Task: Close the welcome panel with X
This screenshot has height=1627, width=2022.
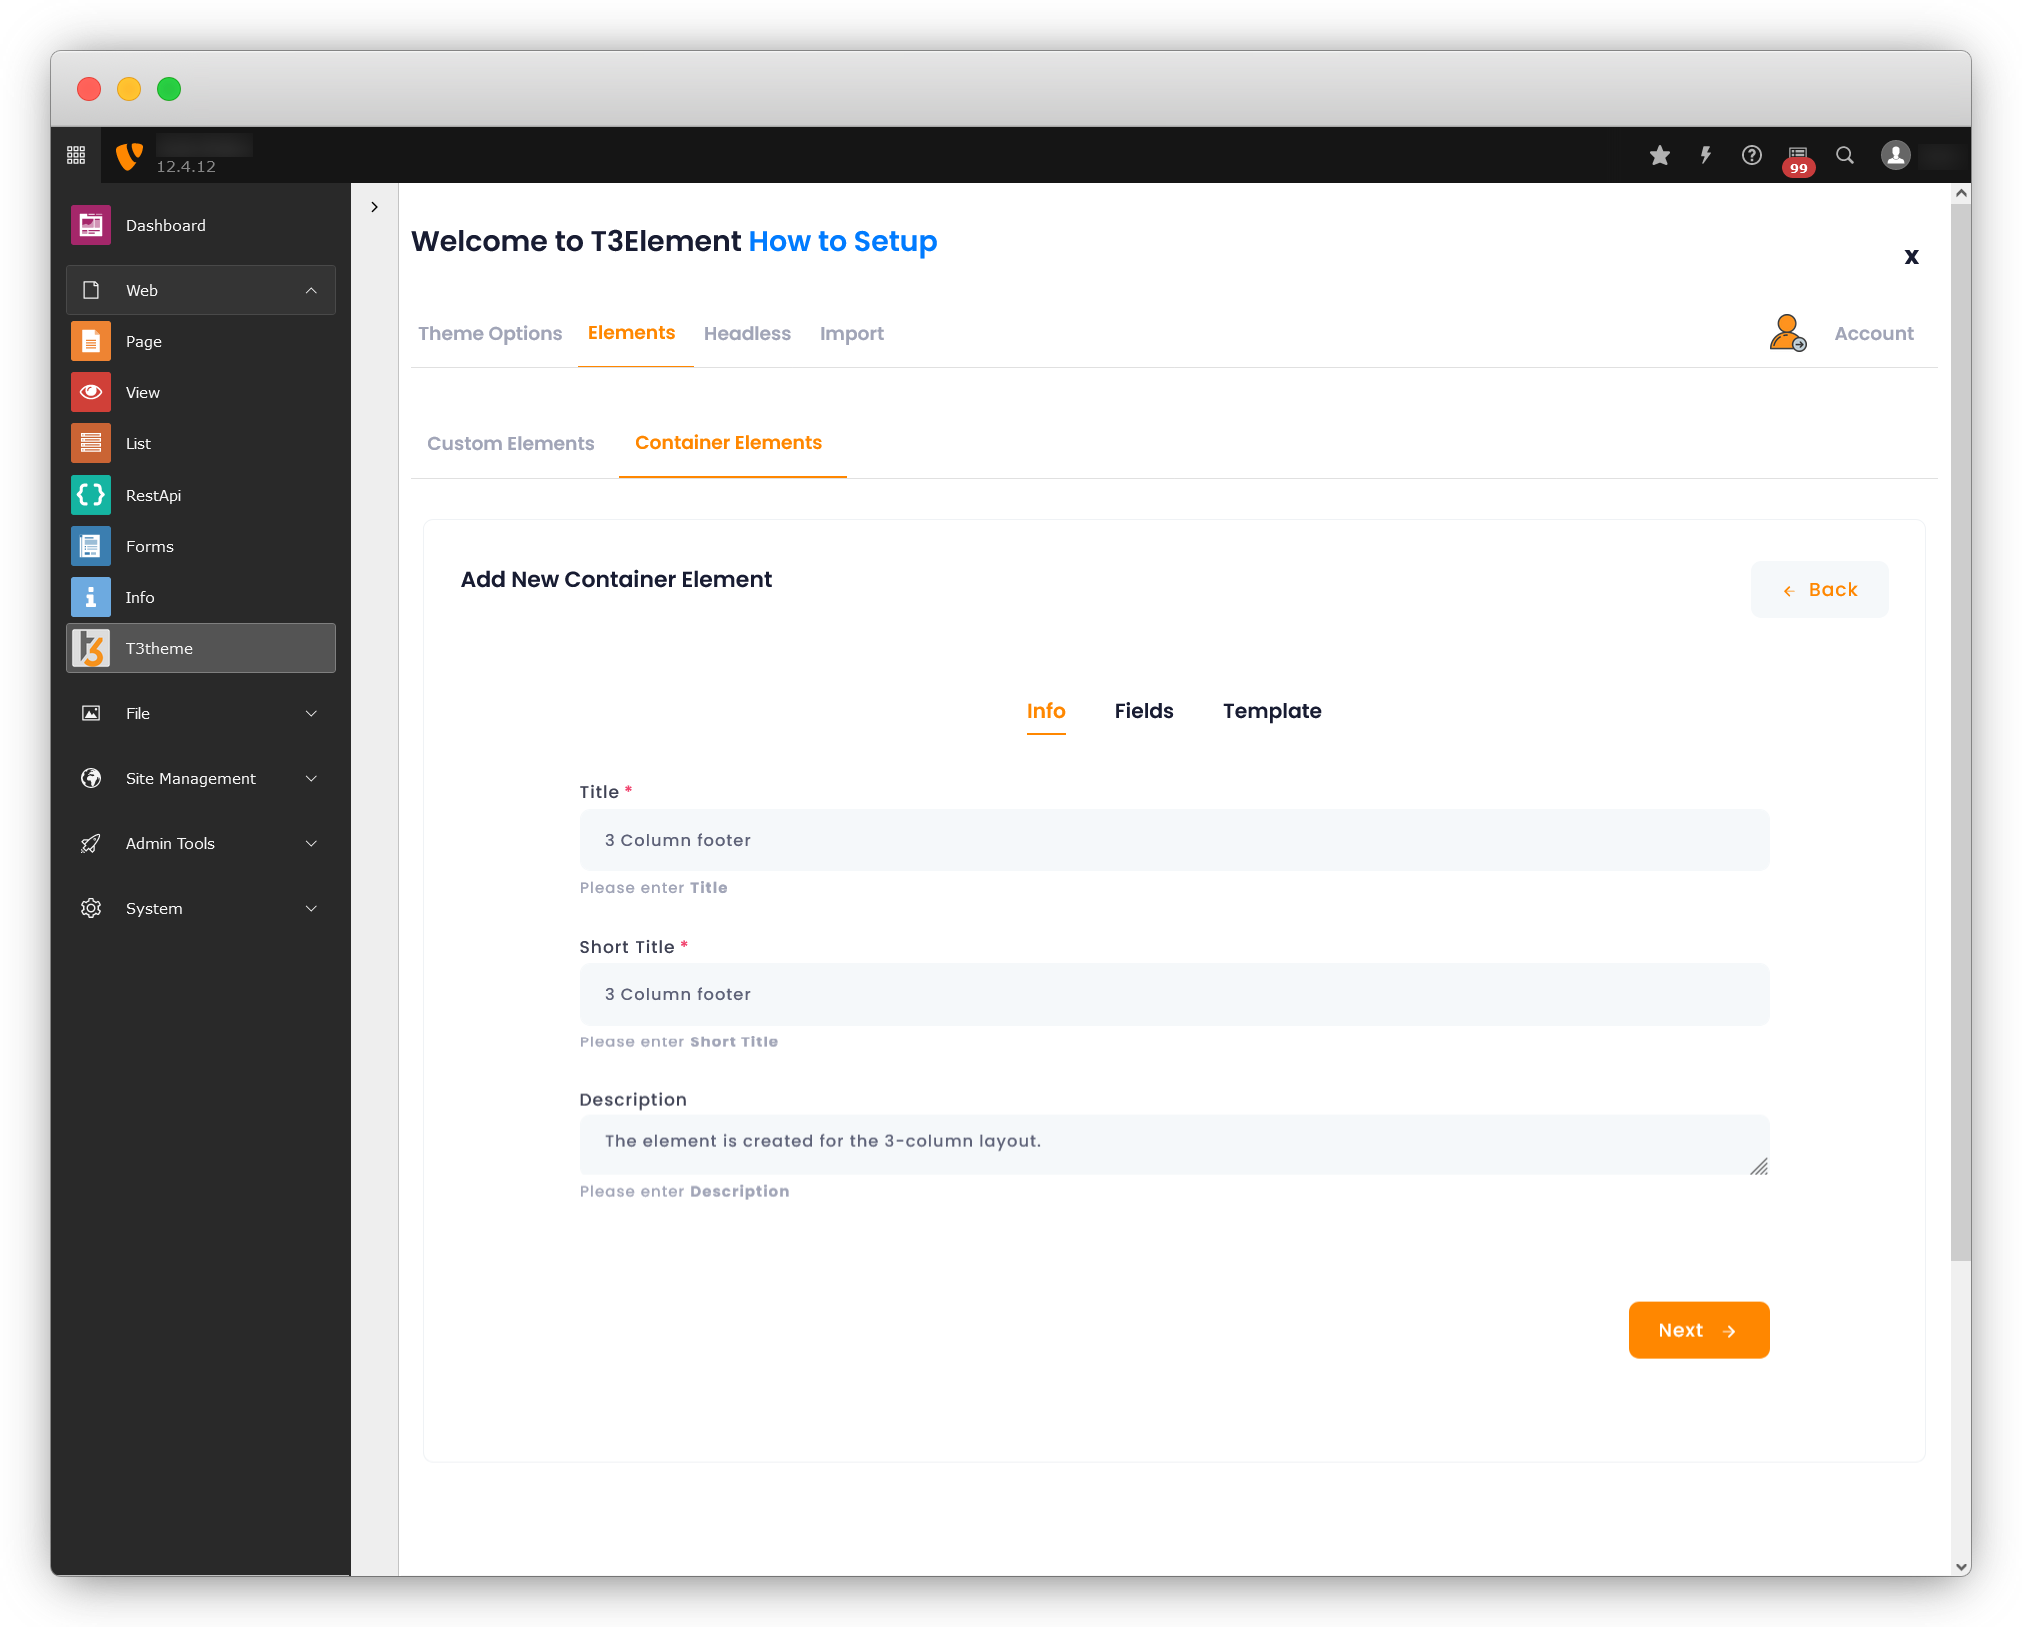Action: coord(1911,257)
